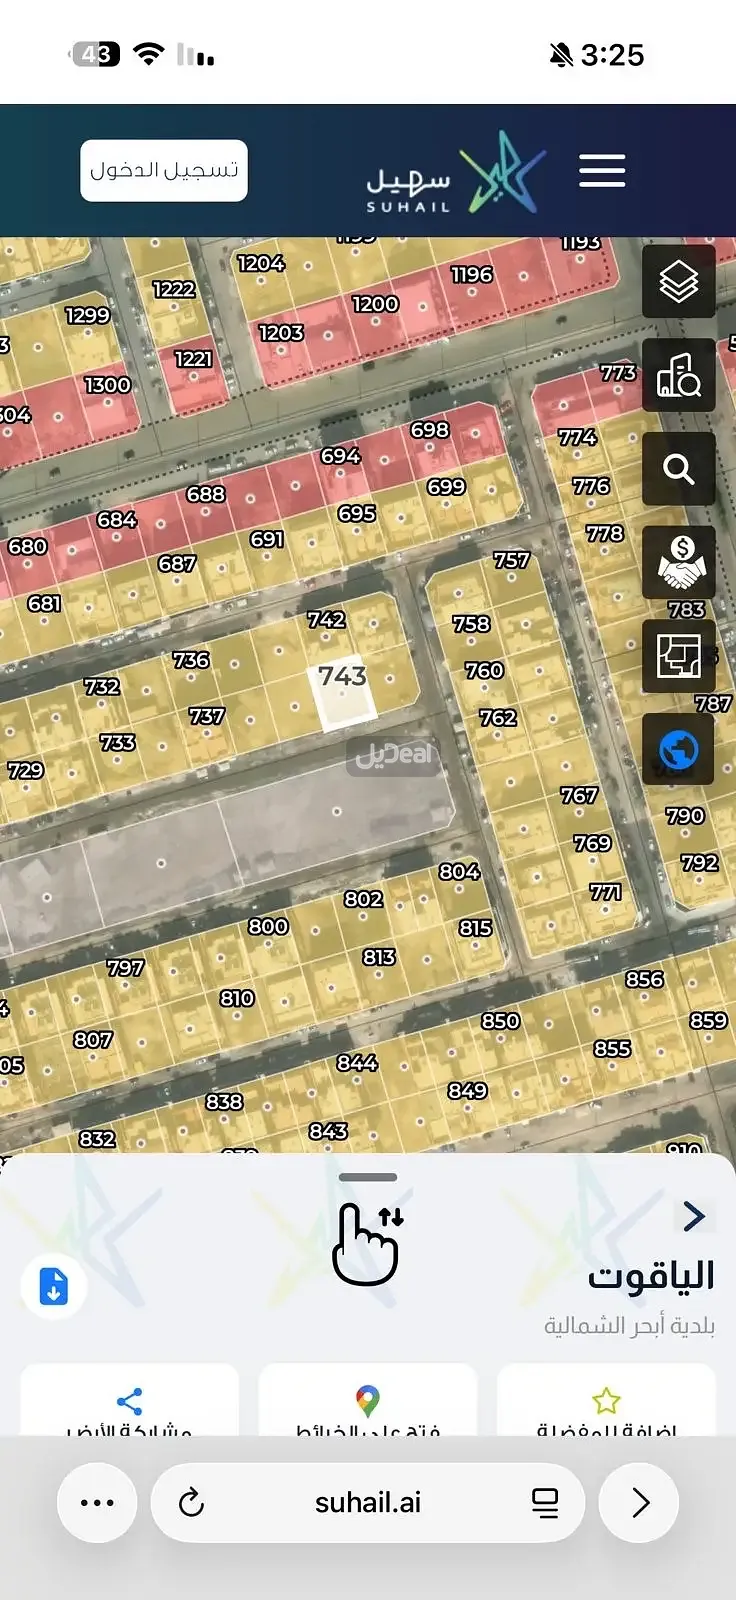Open the browser page options icon
This screenshot has height=1600, width=736.
(x=545, y=1502)
